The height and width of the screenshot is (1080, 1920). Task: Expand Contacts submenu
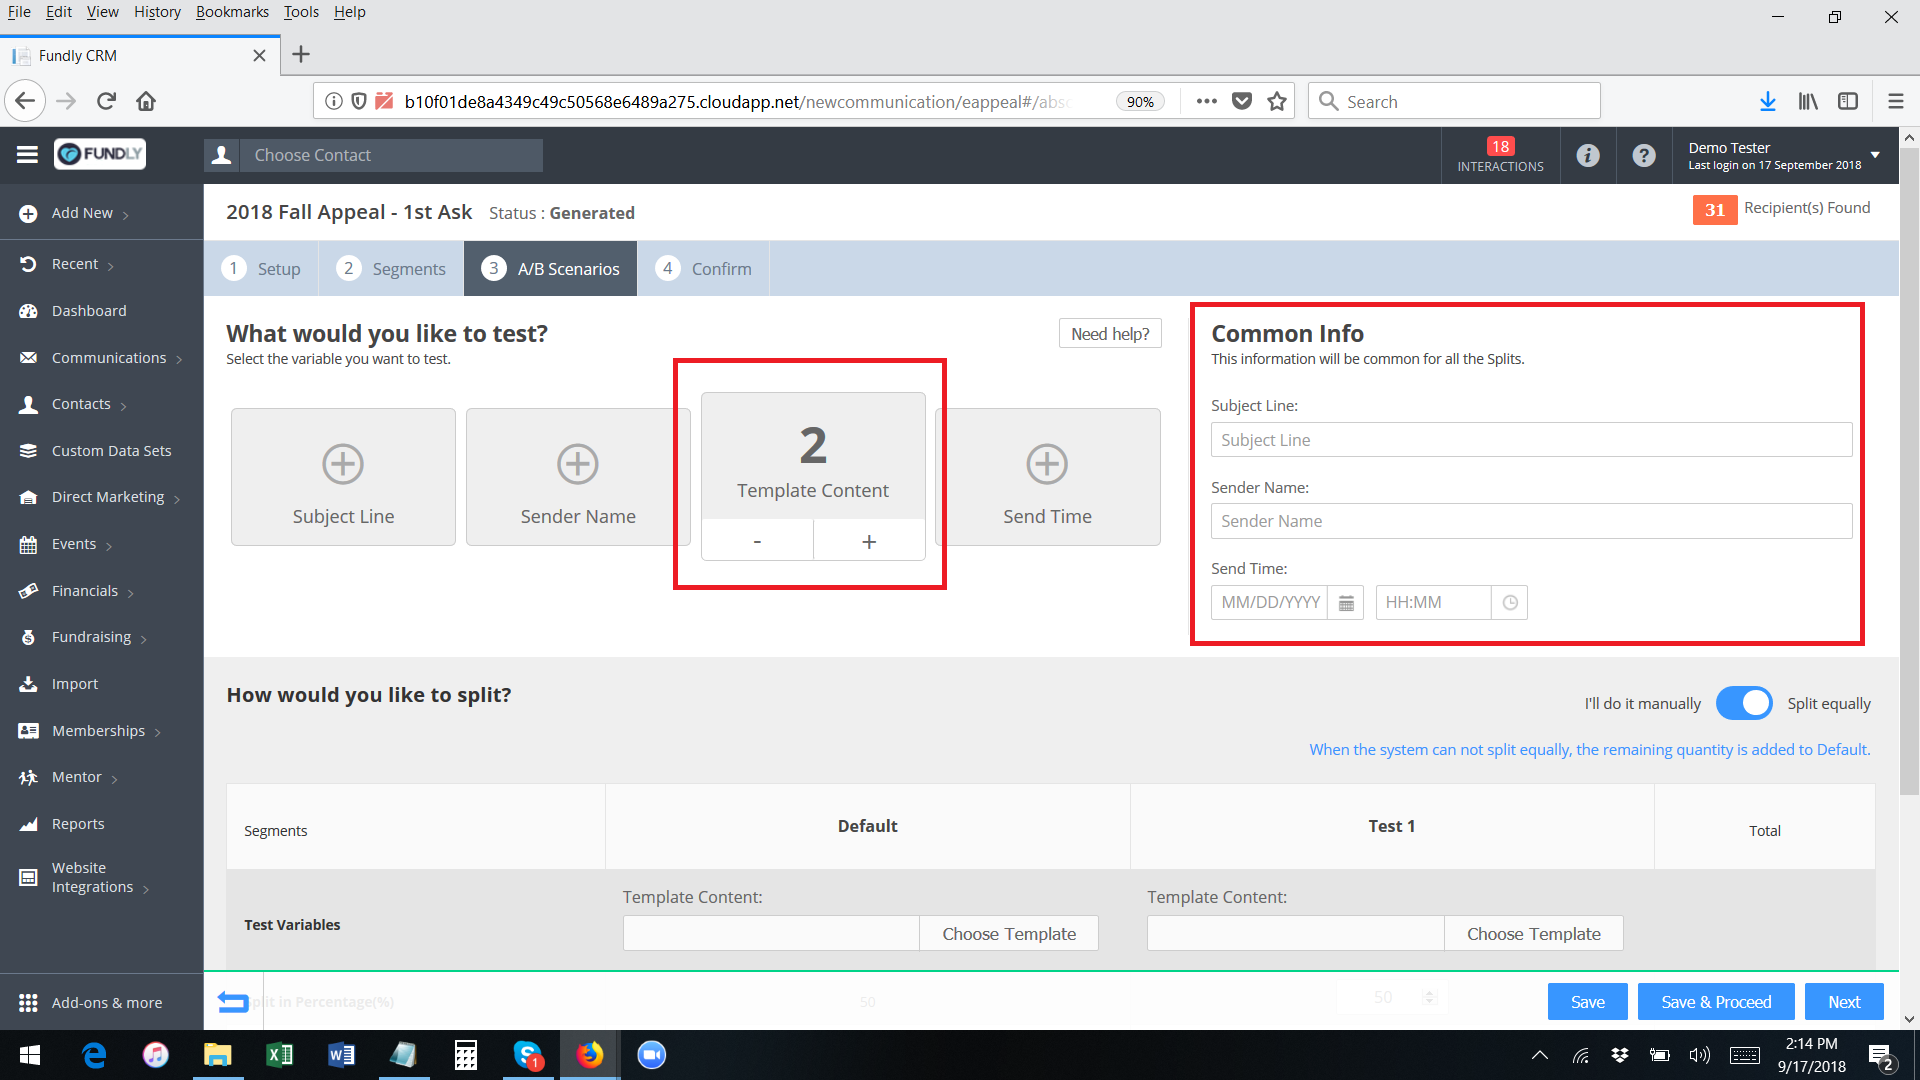123,406
